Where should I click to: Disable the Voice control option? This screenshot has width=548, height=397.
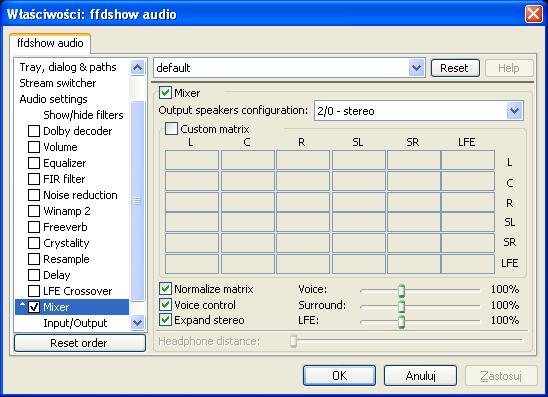tap(165, 305)
